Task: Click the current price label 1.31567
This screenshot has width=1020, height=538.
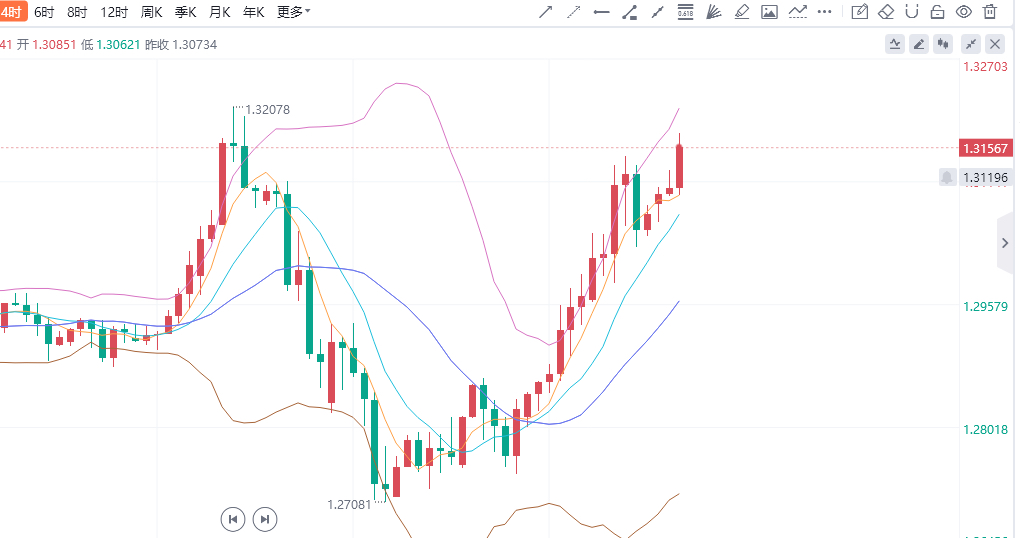Action: point(986,148)
